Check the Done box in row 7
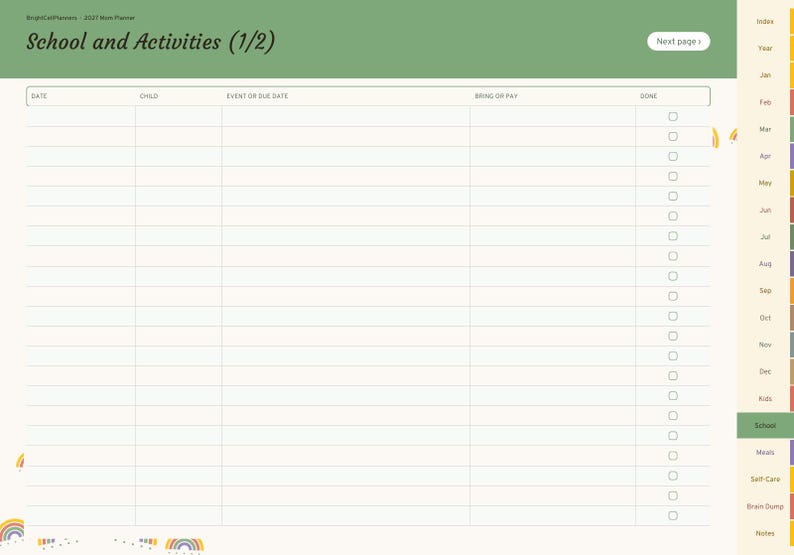The image size is (794, 555). [673, 236]
